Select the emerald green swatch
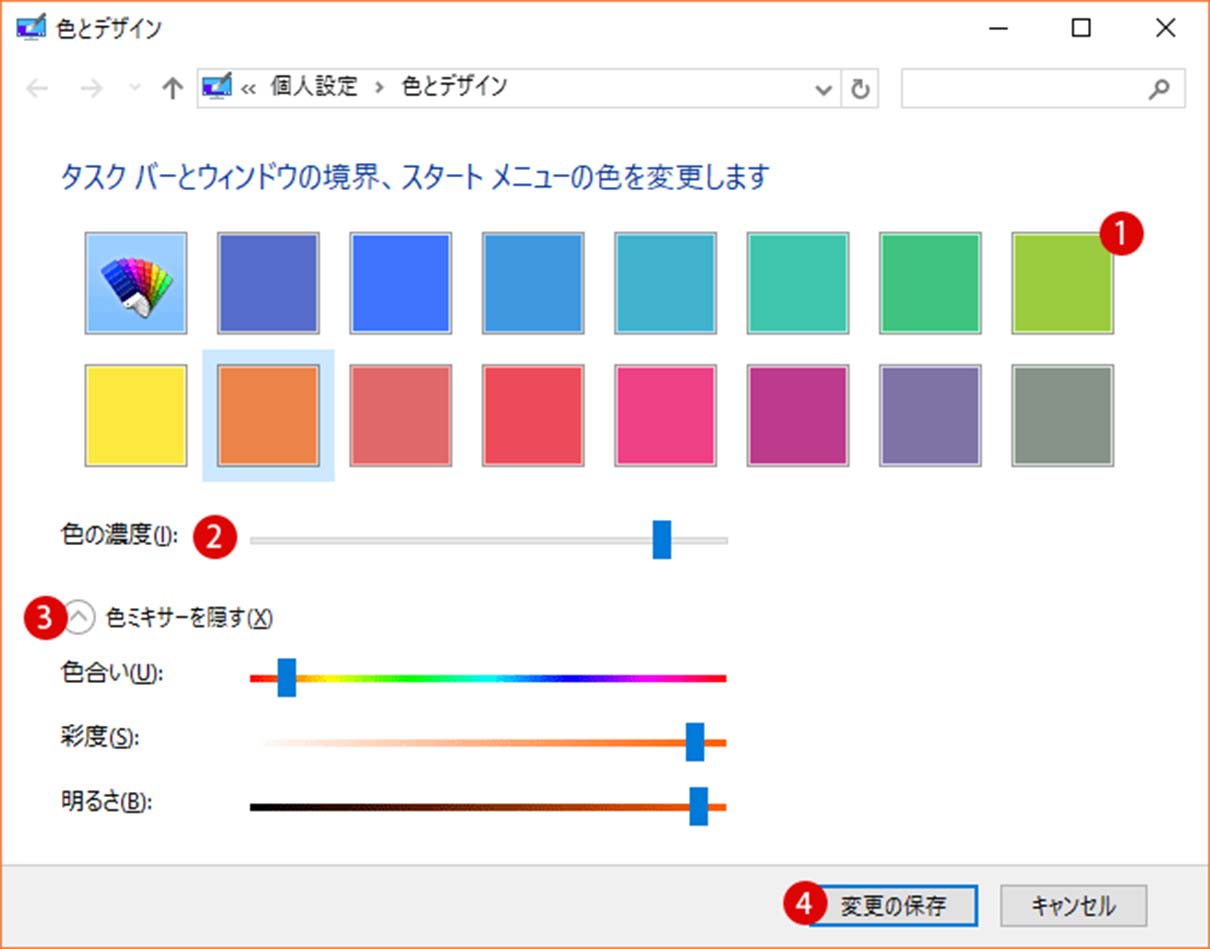Viewport: 1210px width, 949px height. pyautogui.click(x=930, y=283)
